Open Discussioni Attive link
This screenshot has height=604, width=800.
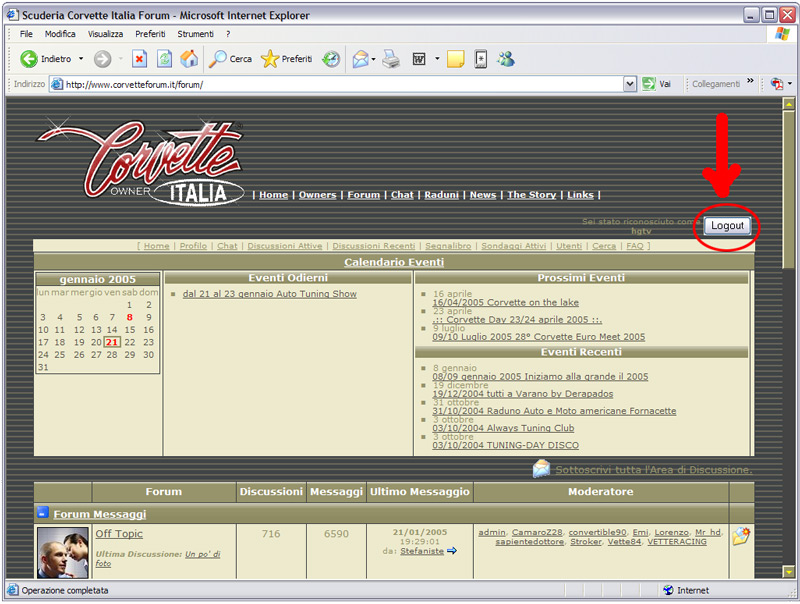285,246
